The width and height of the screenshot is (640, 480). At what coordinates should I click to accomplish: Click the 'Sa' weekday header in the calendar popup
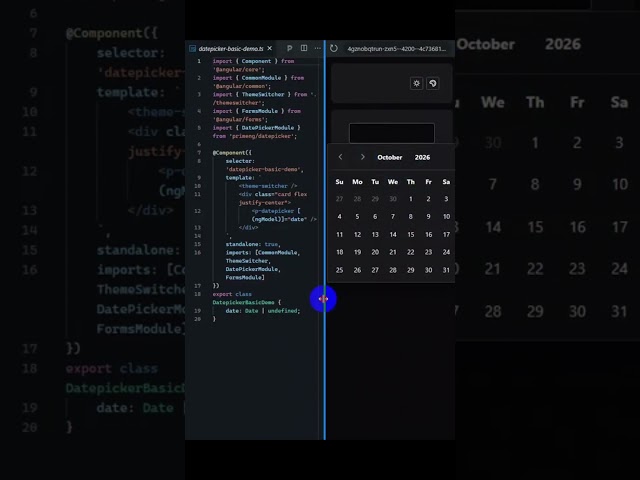coord(446,182)
